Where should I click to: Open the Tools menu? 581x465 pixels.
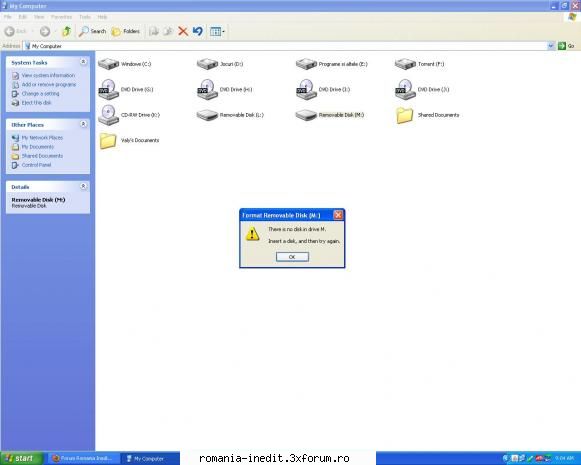pos(85,17)
